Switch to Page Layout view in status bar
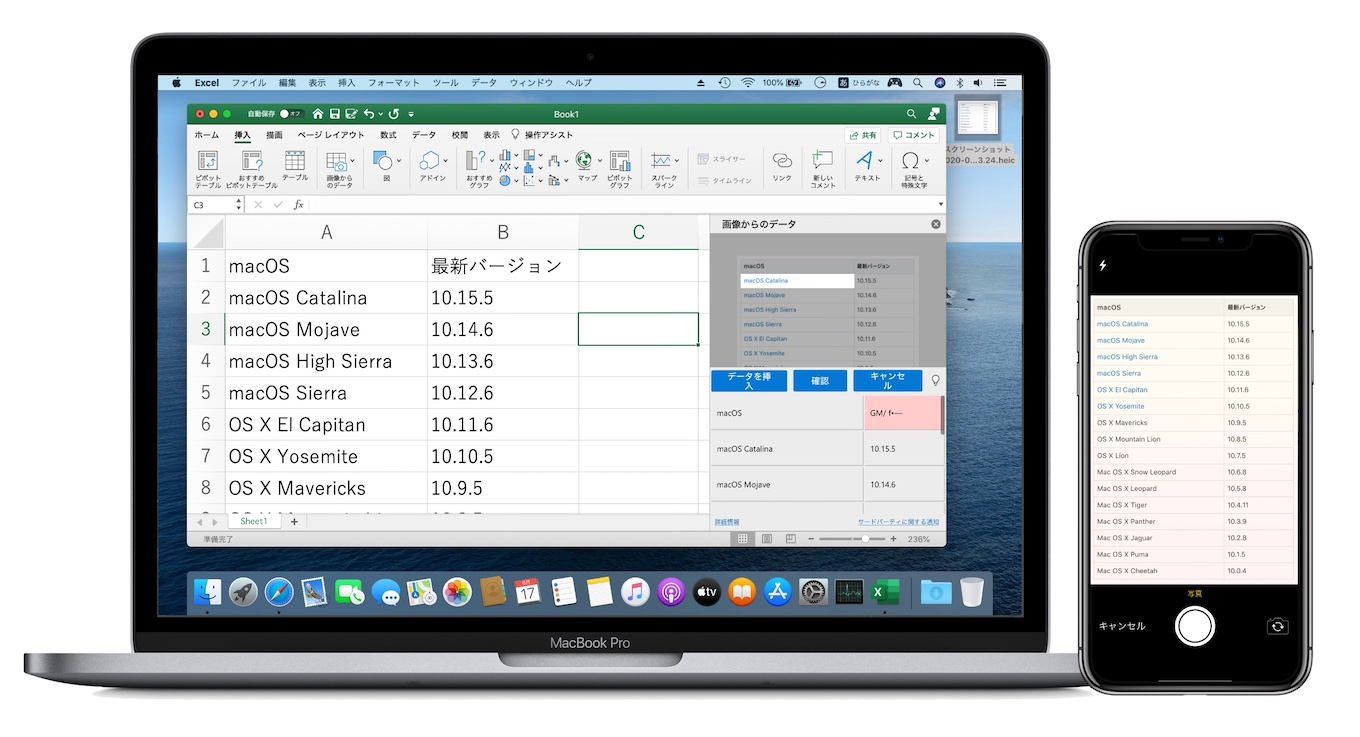The height and width of the screenshot is (737, 1360). coord(767,539)
